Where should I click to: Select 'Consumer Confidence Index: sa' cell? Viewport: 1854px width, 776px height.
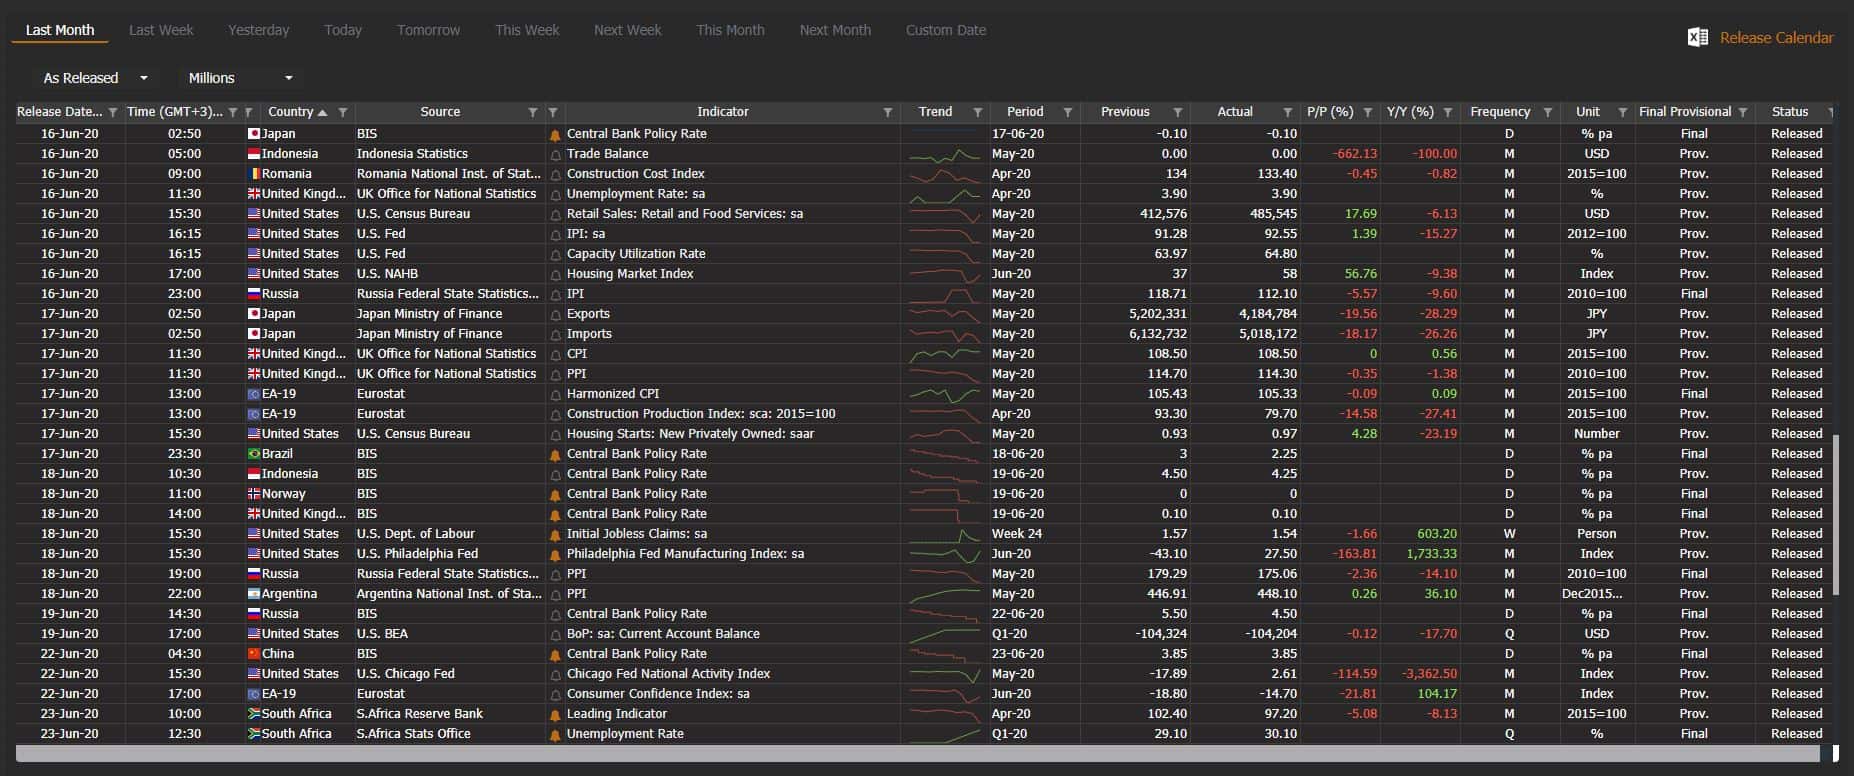658,694
